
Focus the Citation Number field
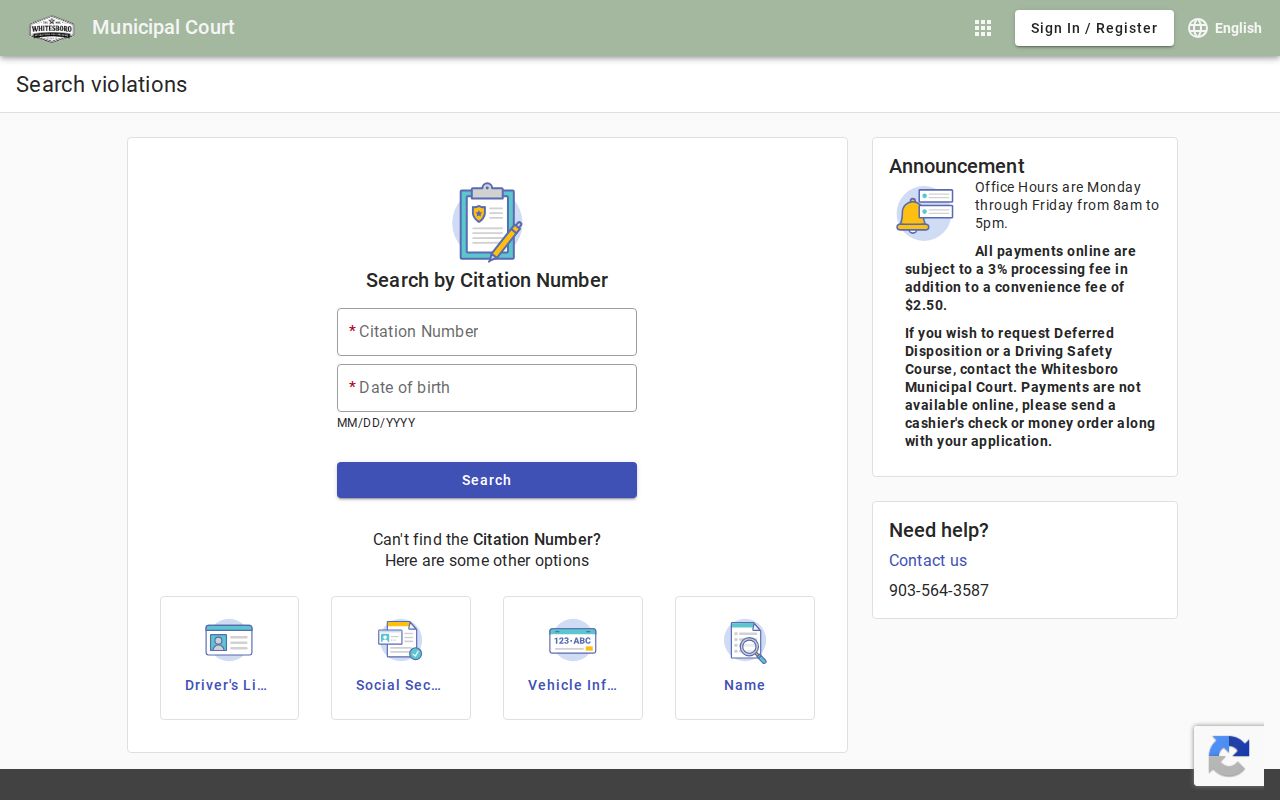pyautogui.click(x=487, y=332)
